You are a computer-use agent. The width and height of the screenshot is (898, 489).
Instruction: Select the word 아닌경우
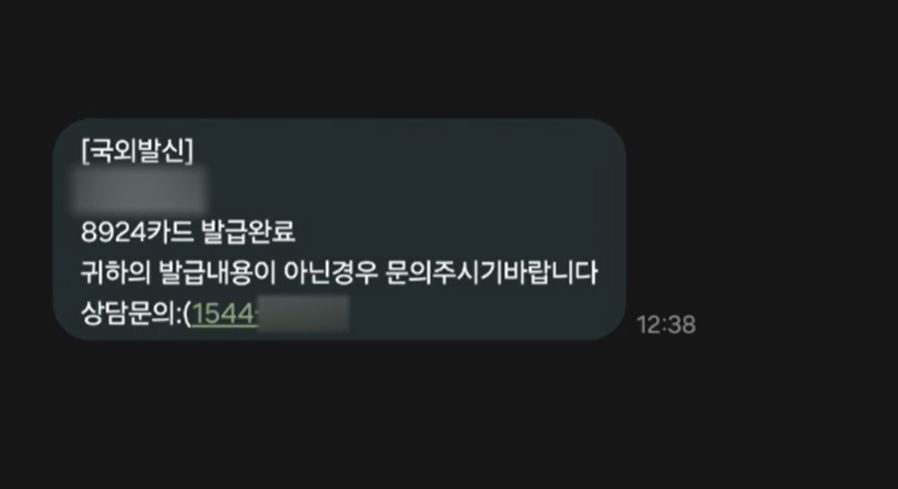point(330,273)
